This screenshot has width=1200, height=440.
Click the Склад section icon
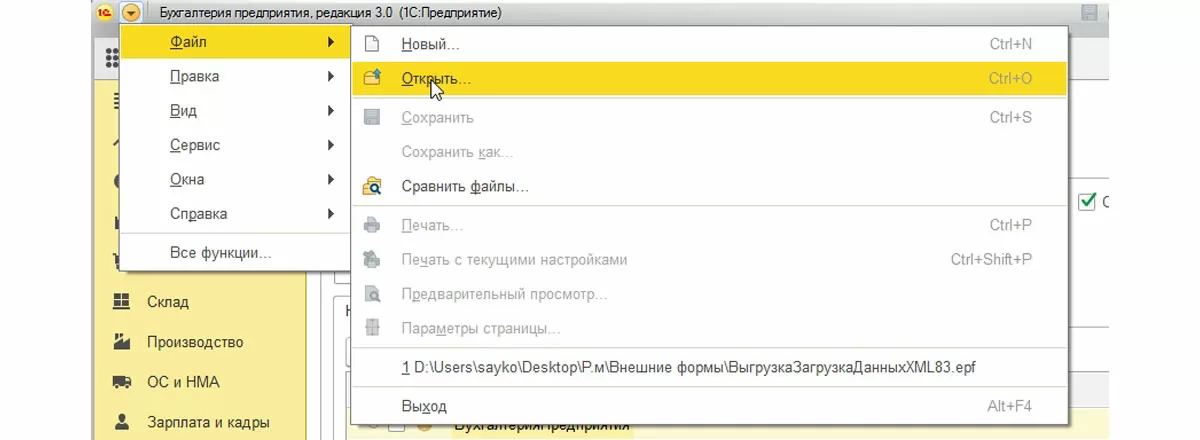tap(122, 301)
